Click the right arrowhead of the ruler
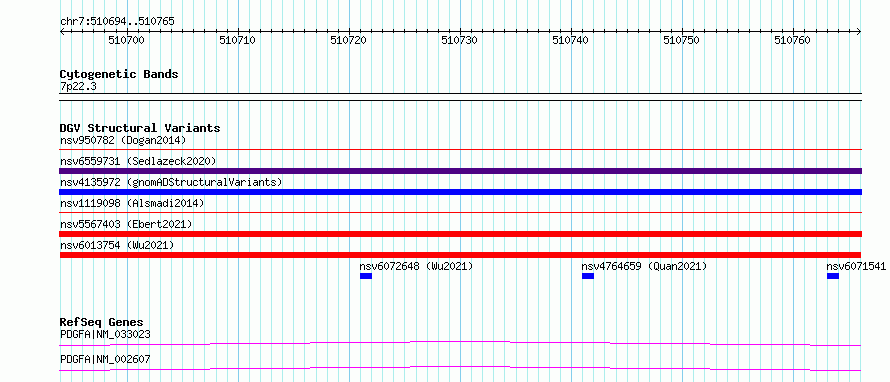Viewport: 890px width, 382px height. point(859,32)
